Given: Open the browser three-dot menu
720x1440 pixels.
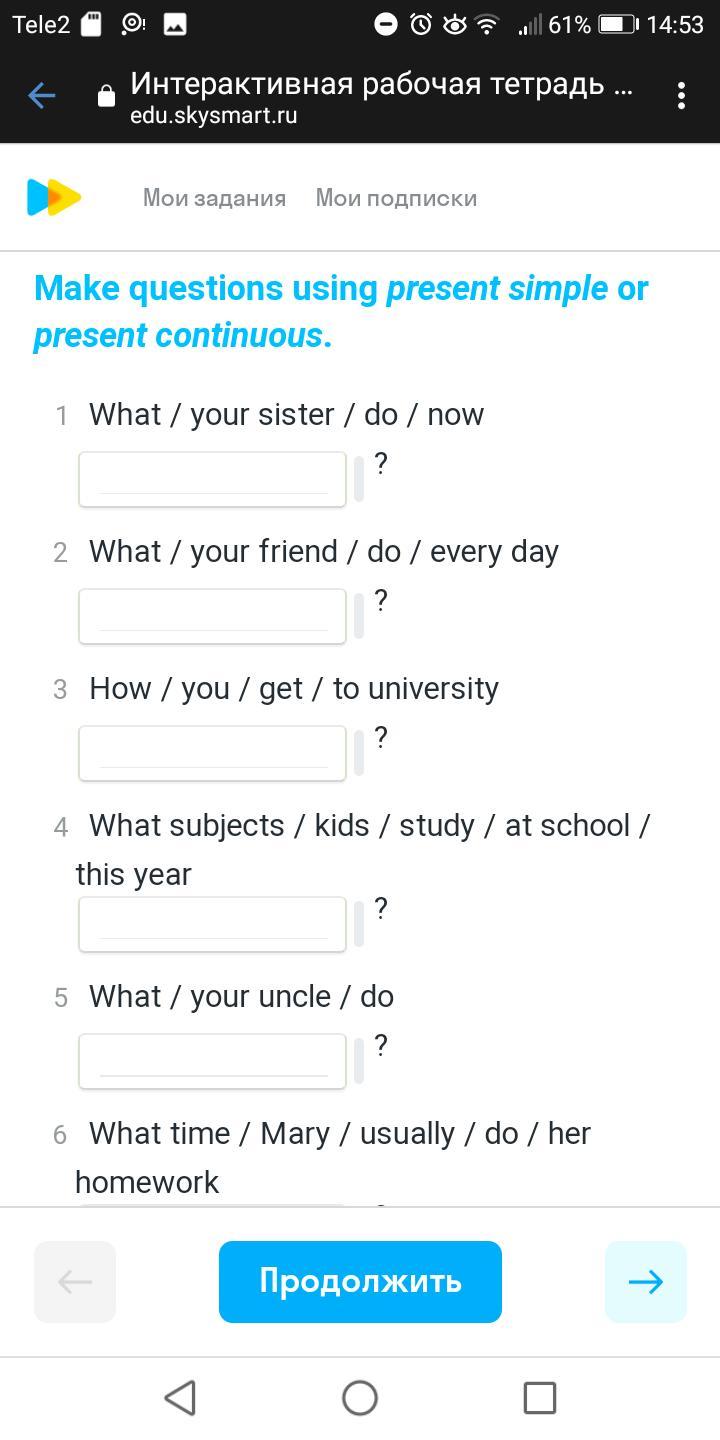Looking at the screenshot, I should 681,96.
